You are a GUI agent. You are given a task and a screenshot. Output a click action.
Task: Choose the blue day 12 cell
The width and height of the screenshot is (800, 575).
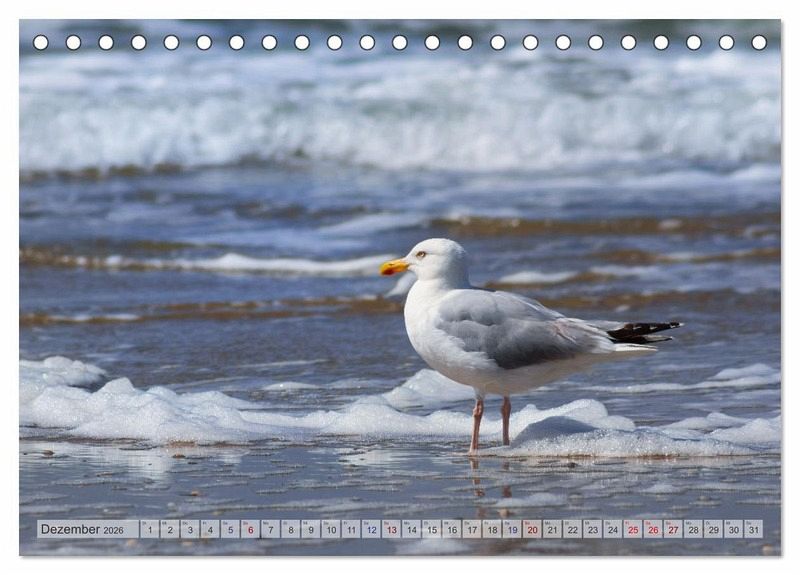coord(371,529)
